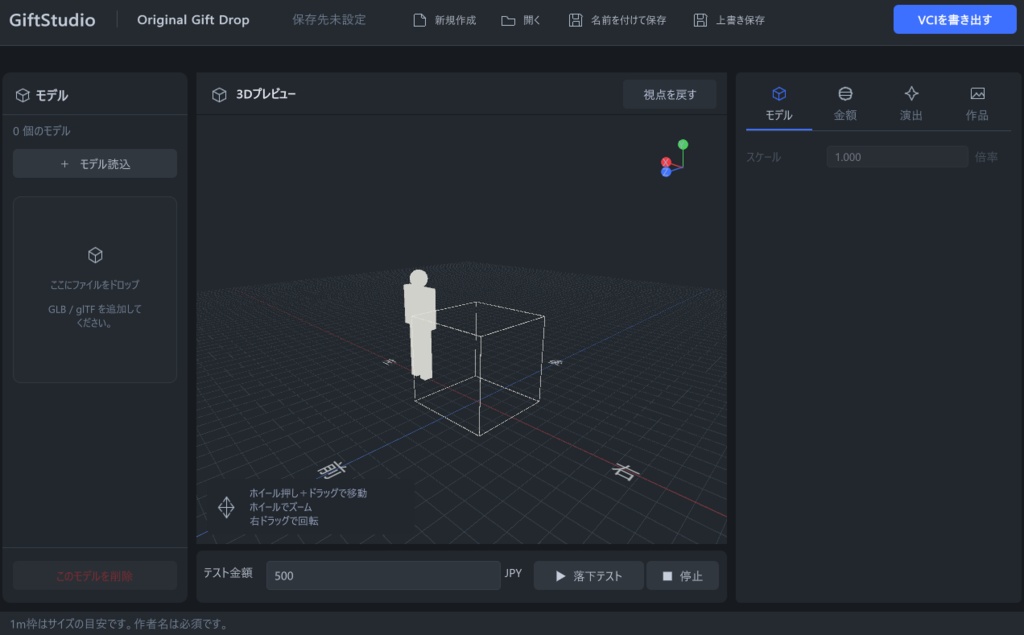Click the red X axis gizmo handle
The height and width of the screenshot is (635, 1024).
point(666,162)
